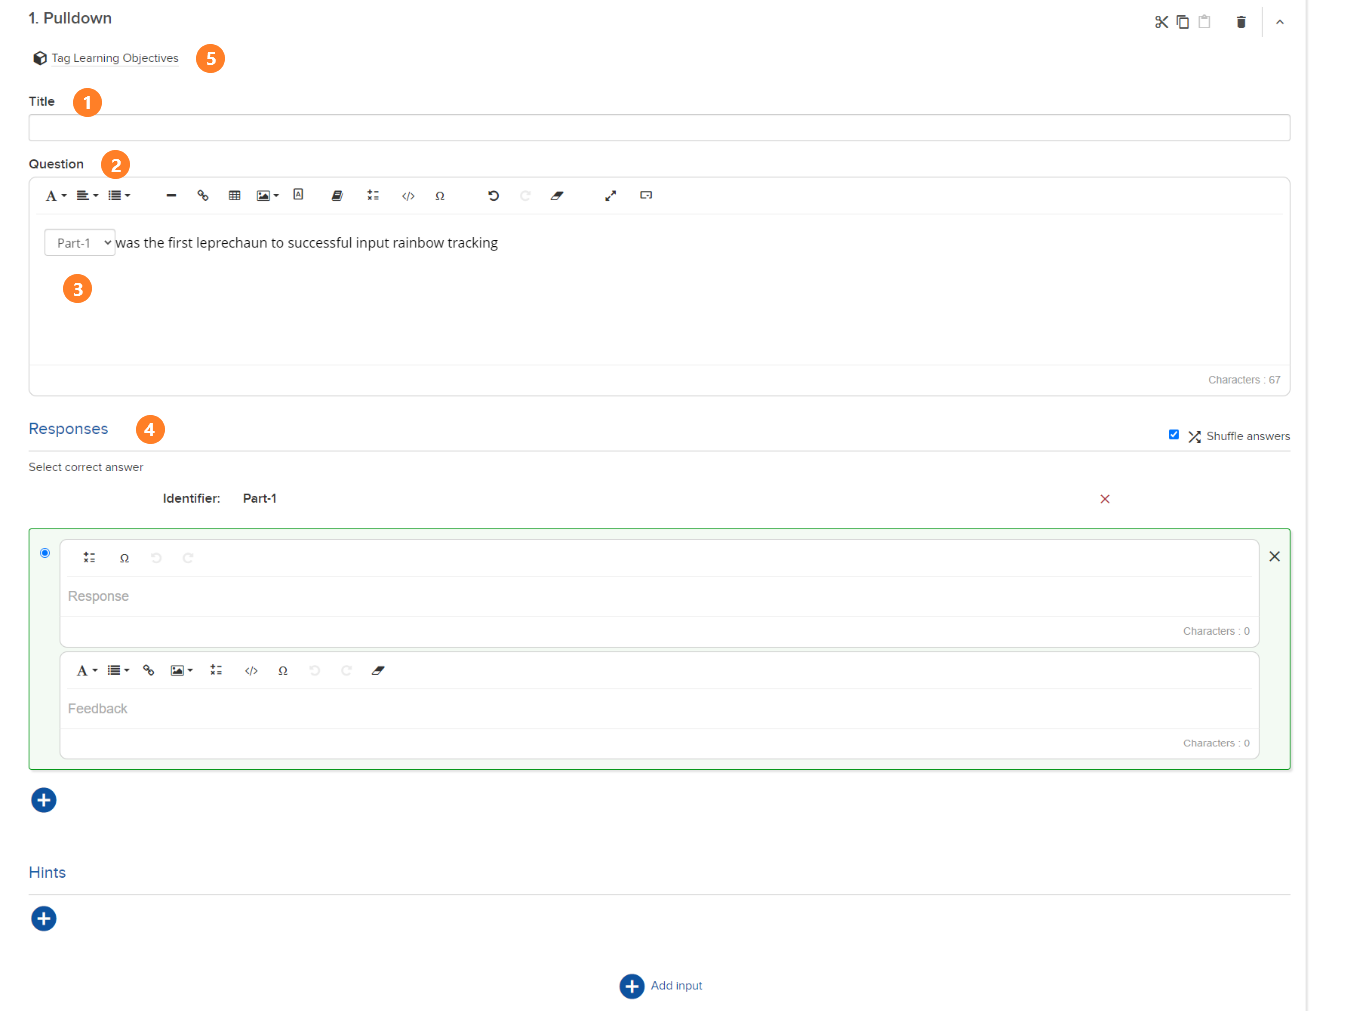Insert link in Question editor

point(203,196)
